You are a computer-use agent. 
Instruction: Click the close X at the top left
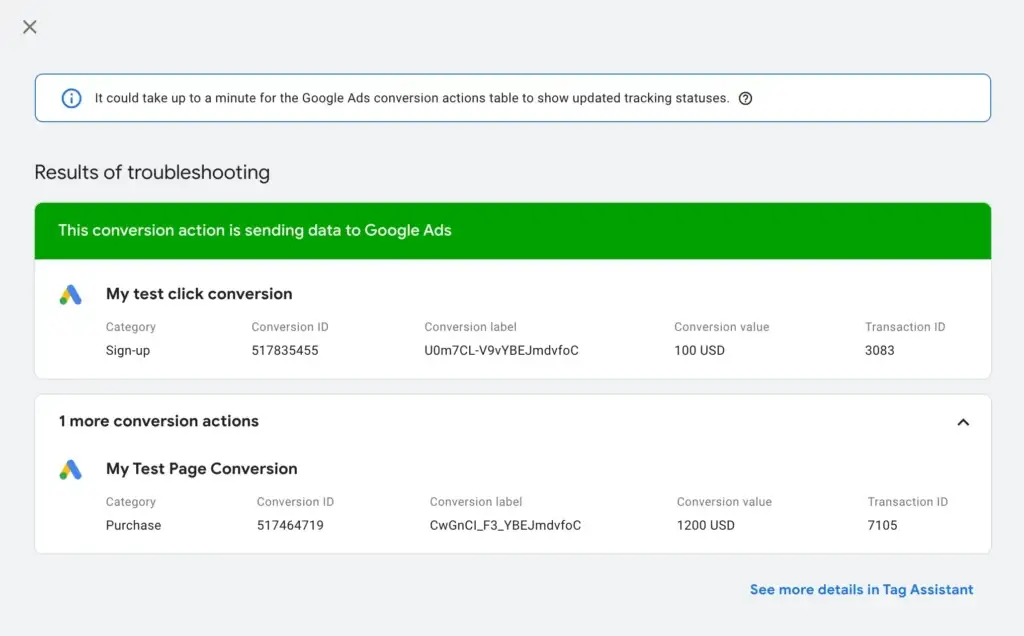pyautogui.click(x=29, y=27)
